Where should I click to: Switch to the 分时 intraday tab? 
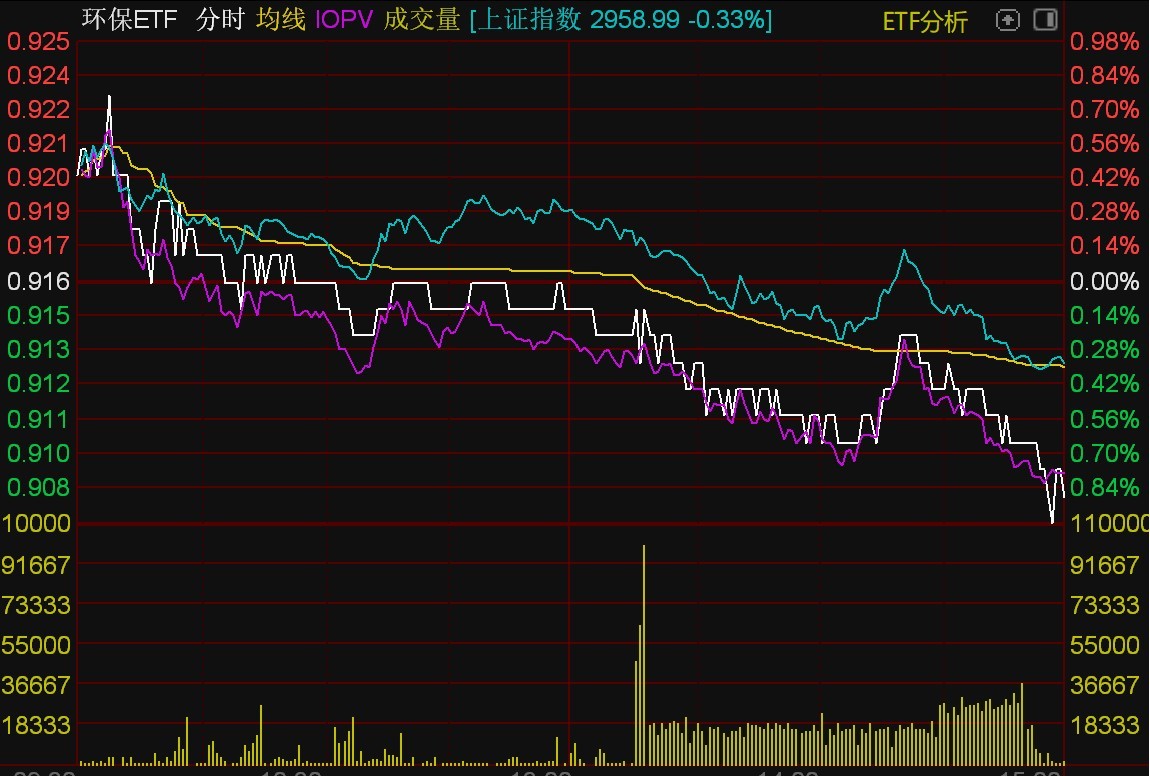222,19
